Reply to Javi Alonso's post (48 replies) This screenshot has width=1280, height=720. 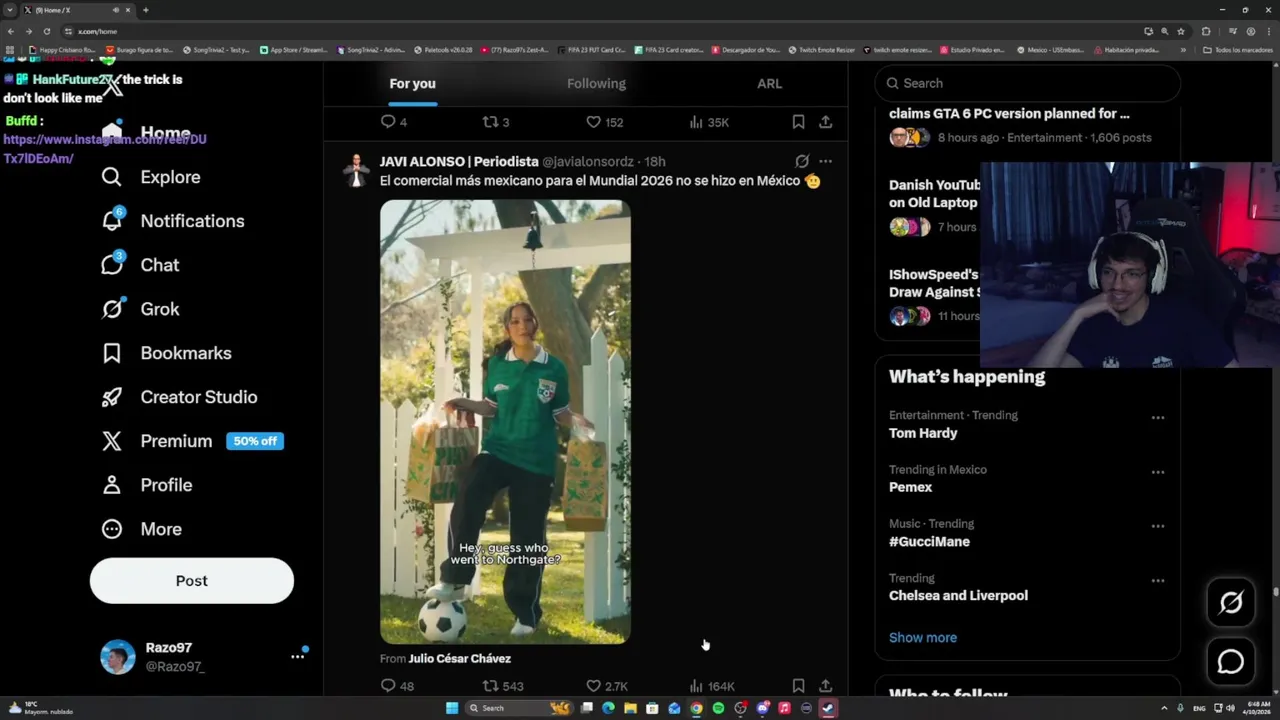click(397, 686)
